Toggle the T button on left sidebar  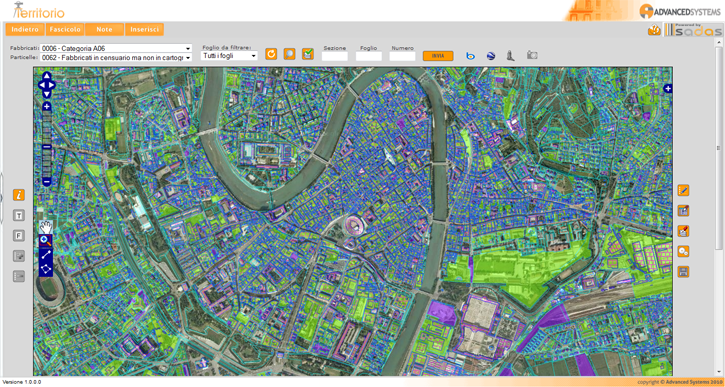click(x=19, y=215)
